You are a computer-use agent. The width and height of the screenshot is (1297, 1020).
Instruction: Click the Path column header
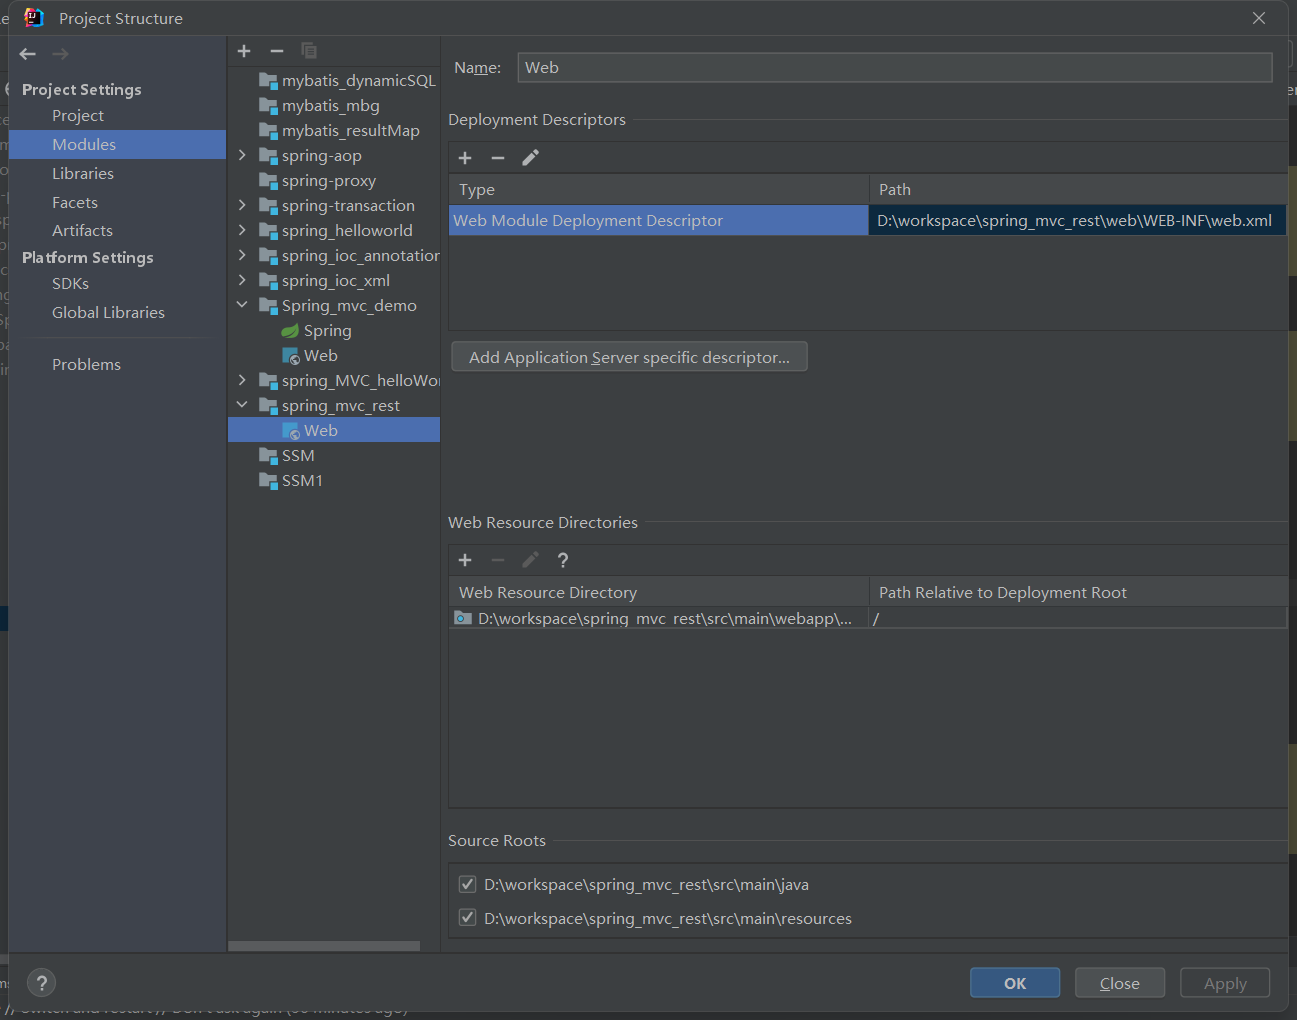click(1078, 190)
